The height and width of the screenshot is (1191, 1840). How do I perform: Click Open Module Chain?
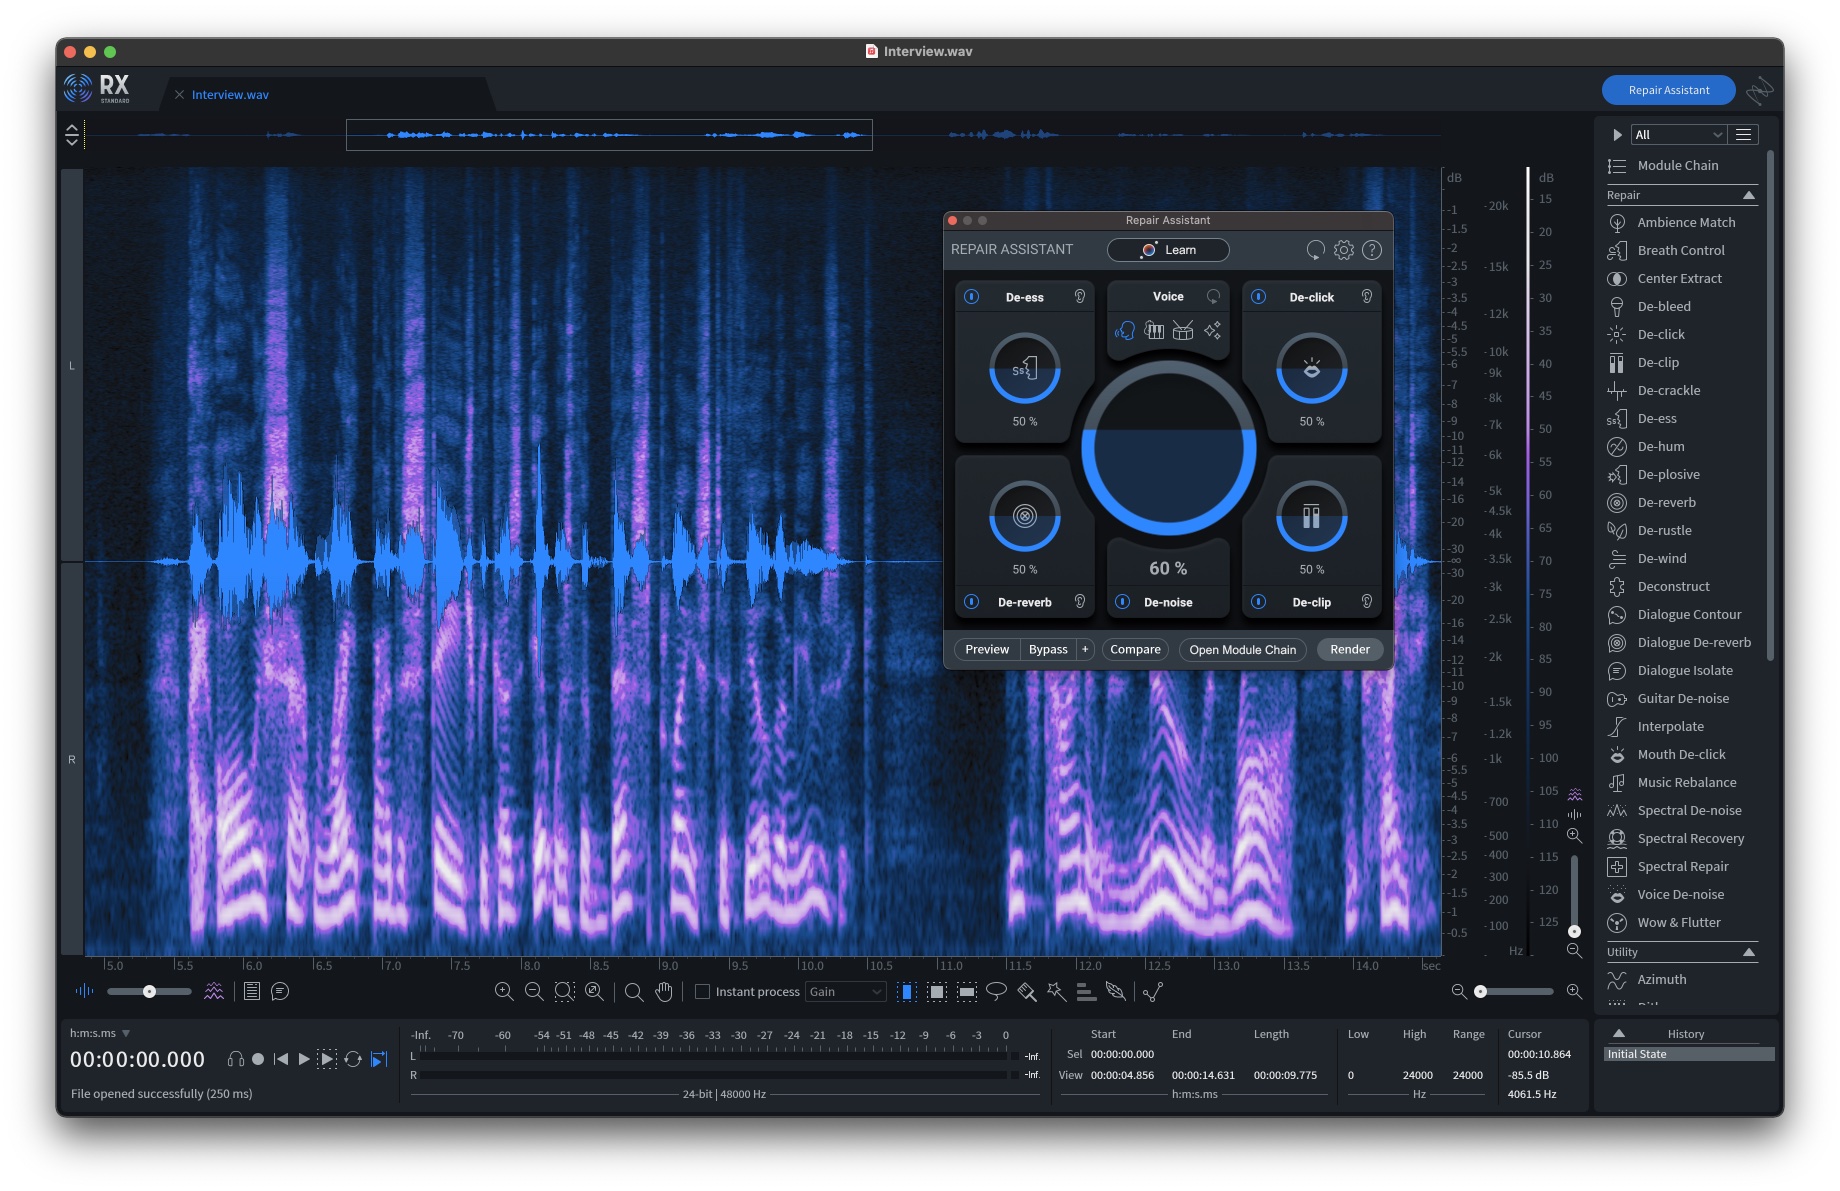click(x=1242, y=649)
